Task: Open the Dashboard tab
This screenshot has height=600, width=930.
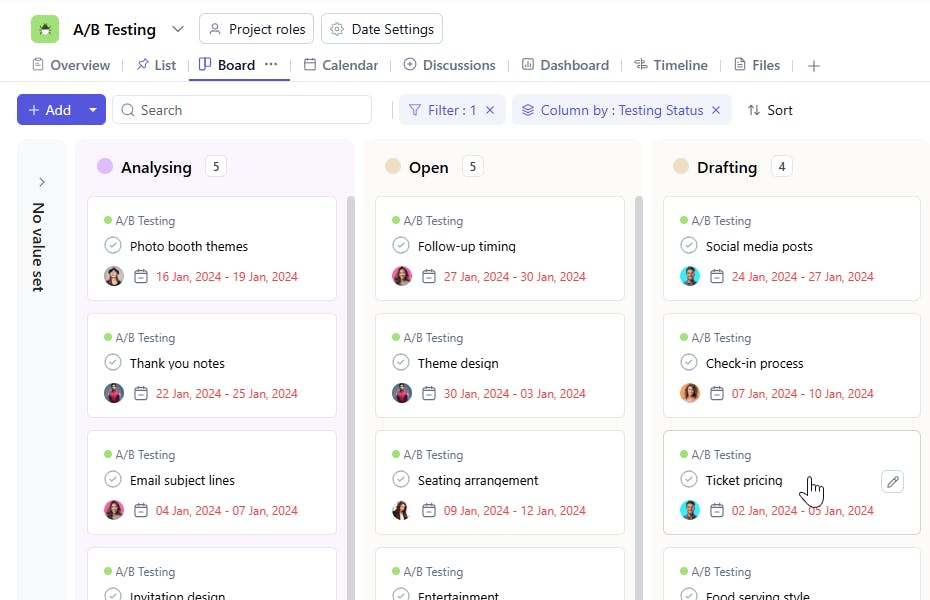Action: [x=565, y=65]
